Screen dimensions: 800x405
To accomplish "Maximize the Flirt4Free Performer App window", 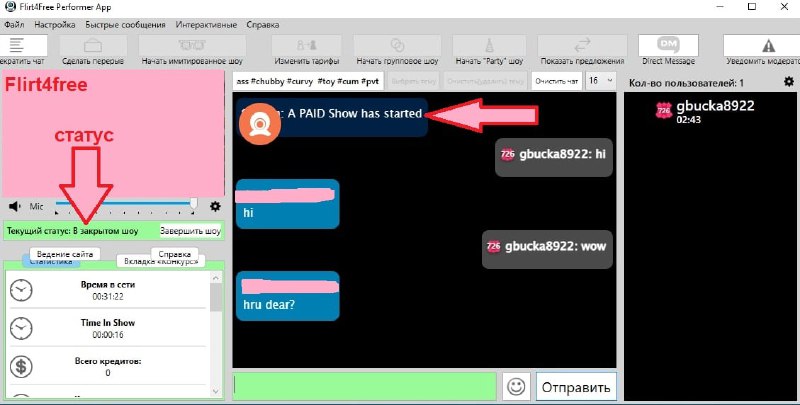I will 752,7.
